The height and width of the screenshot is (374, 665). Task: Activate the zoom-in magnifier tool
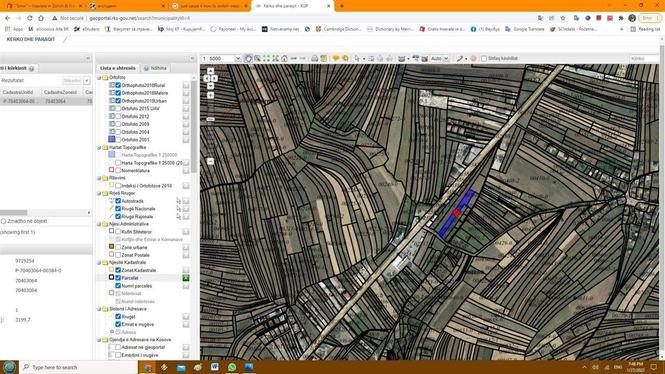click(x=257, y=59)
